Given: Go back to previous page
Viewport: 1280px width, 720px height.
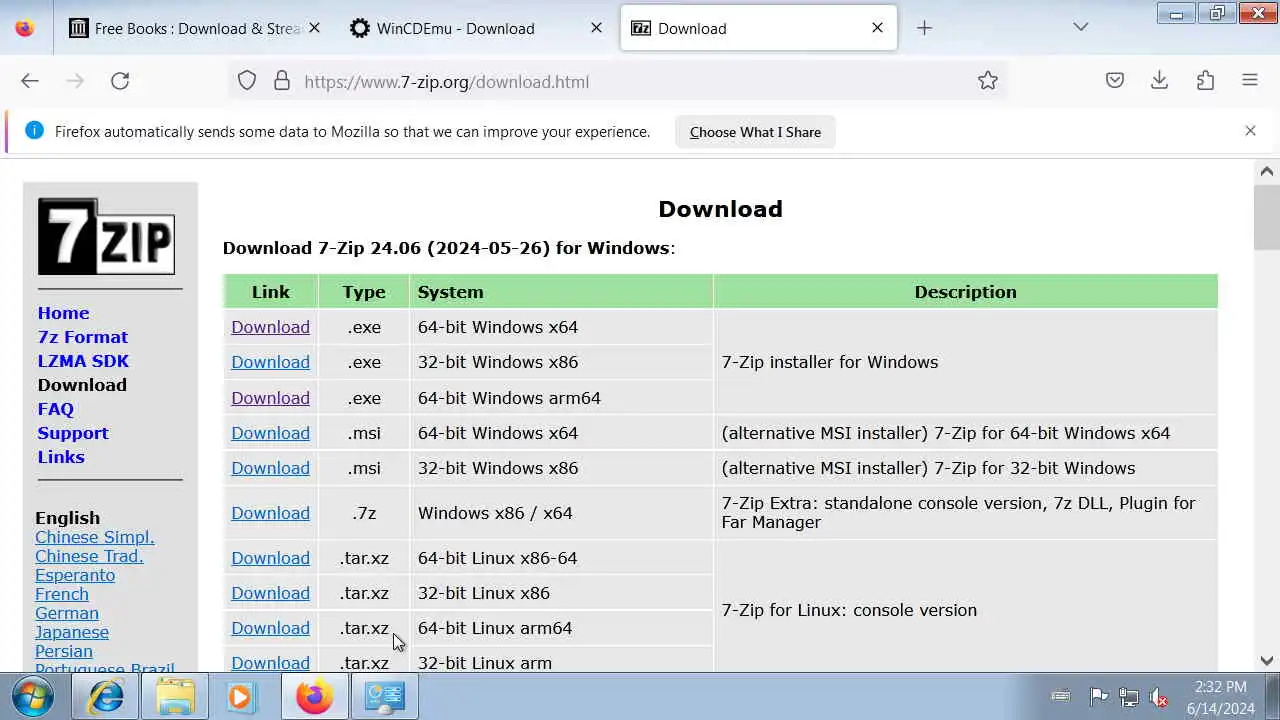Looking at the screenshot, I should 30,81.
